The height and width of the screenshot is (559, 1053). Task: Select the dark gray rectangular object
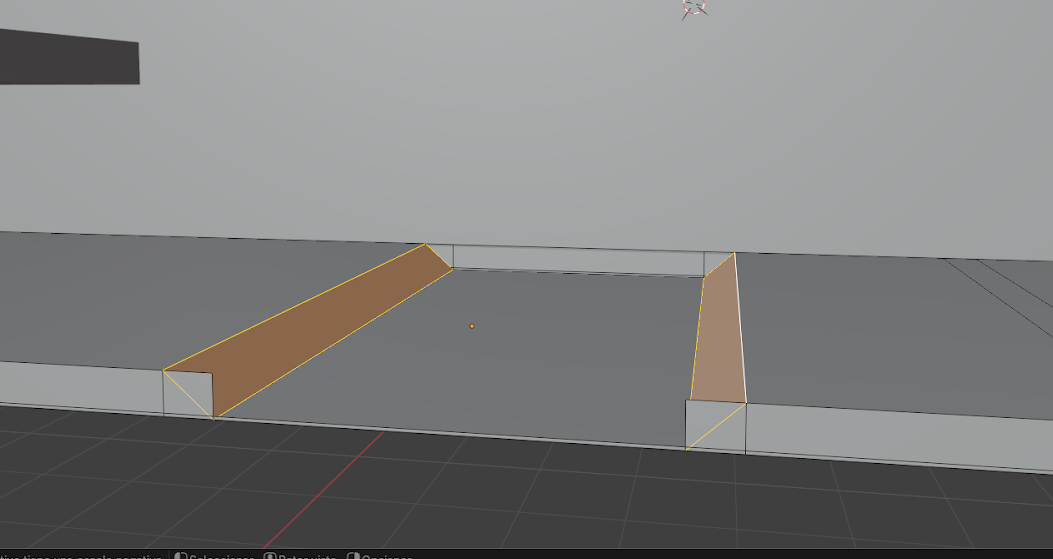pos(69,56)
